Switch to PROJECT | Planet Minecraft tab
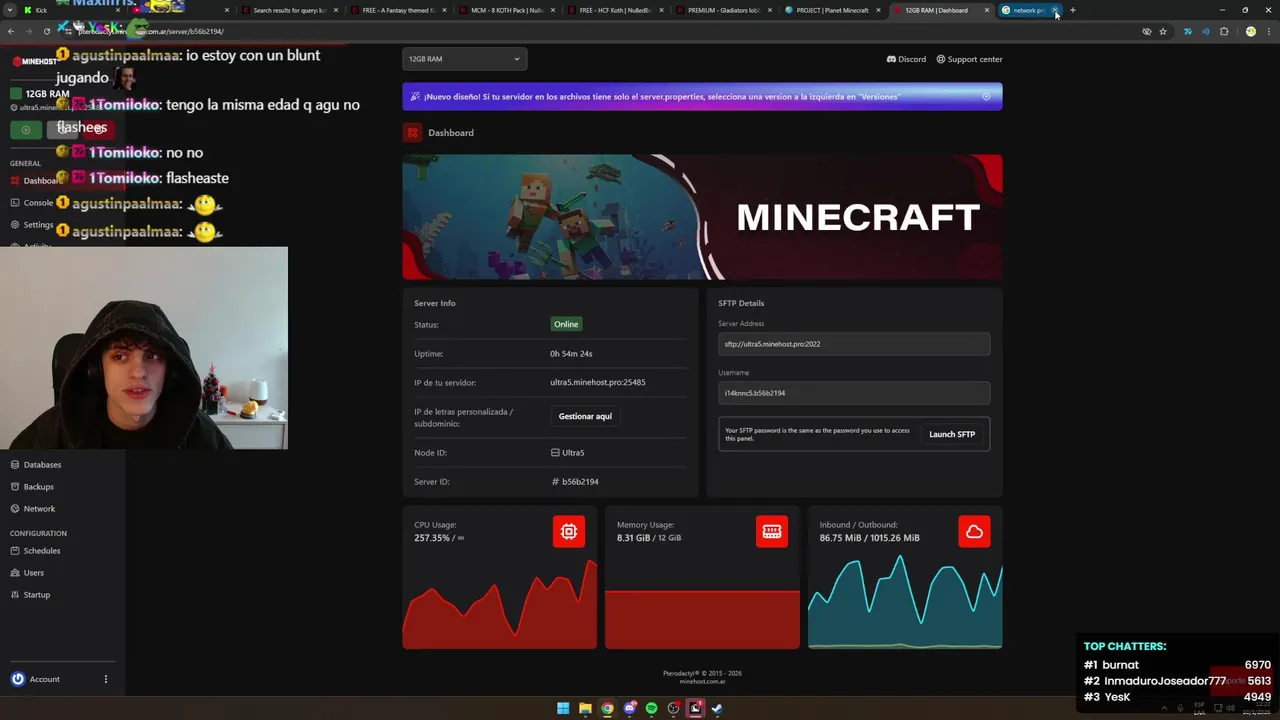The width and height of the screenshot is (1280, 720). [832, 10]
